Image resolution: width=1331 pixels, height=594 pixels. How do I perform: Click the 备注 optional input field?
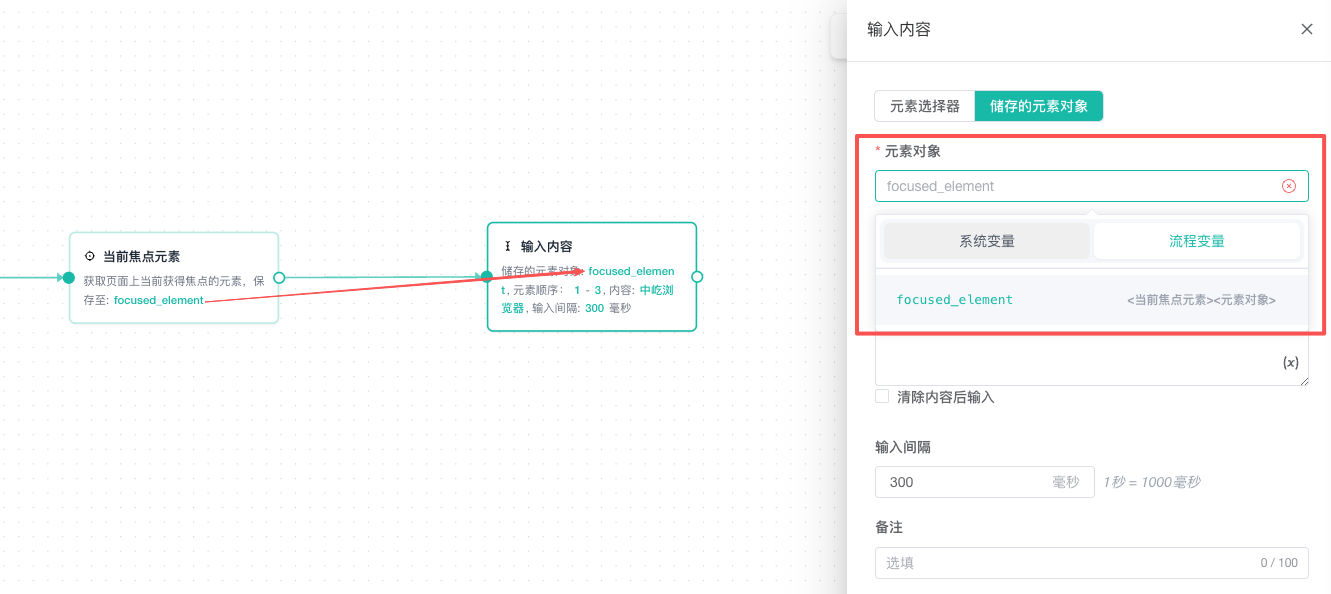pyautogui.click(x=1091, y=563)
